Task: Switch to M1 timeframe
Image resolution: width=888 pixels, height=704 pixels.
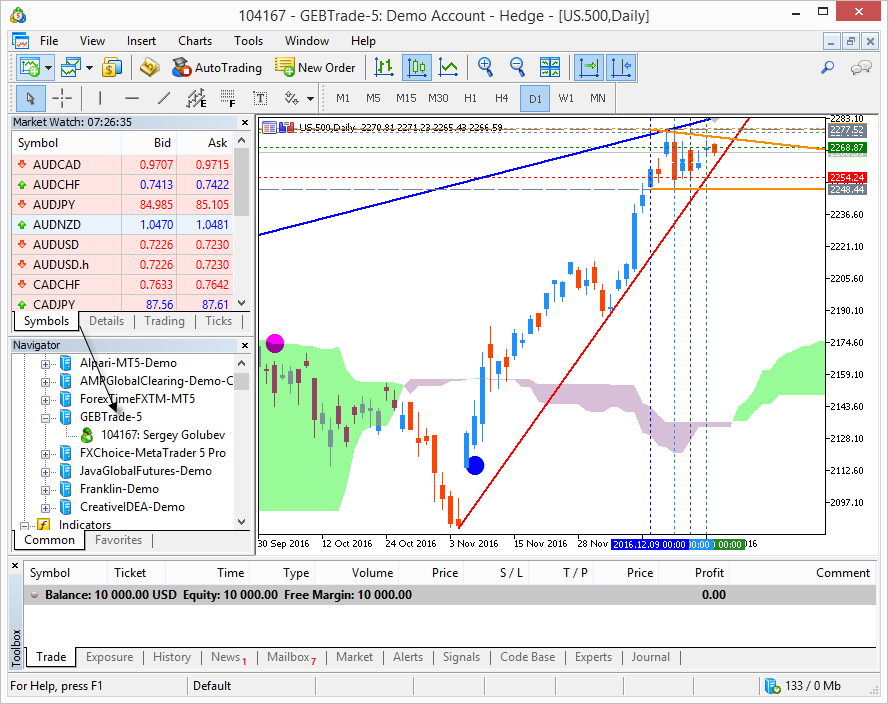Action: [x=343, y=99]
